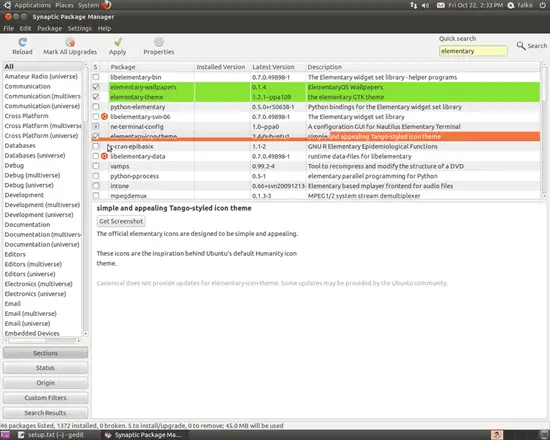Click the sections list horizontal scrollbar
Image resolution: width=550 pixels, height=440 pixels.
[x=42, y=341]
